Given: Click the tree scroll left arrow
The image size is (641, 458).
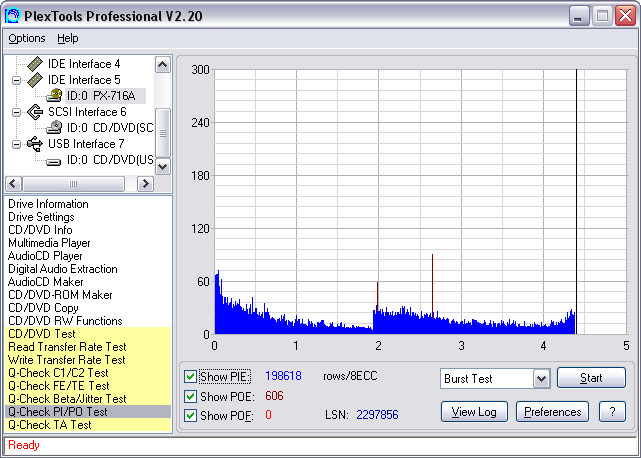Looking at the screenshot, I should tap(13, 184).
